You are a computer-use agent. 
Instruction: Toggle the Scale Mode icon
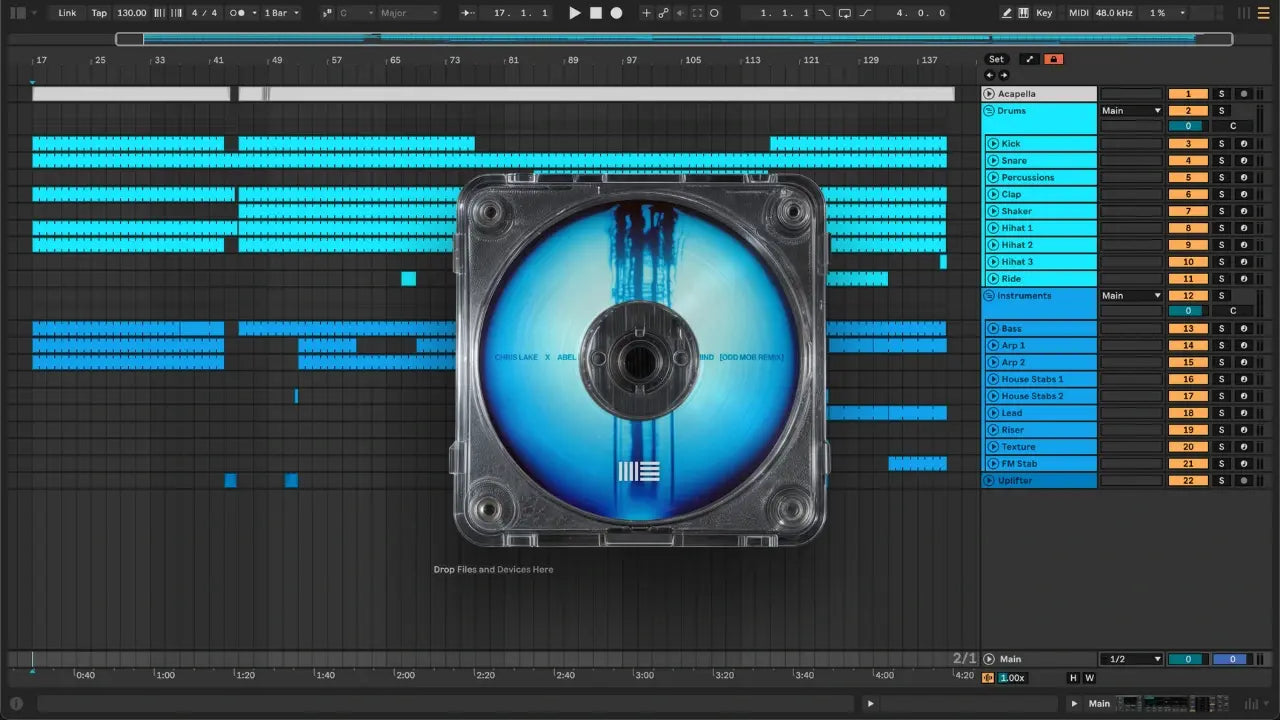coord(328,13)
